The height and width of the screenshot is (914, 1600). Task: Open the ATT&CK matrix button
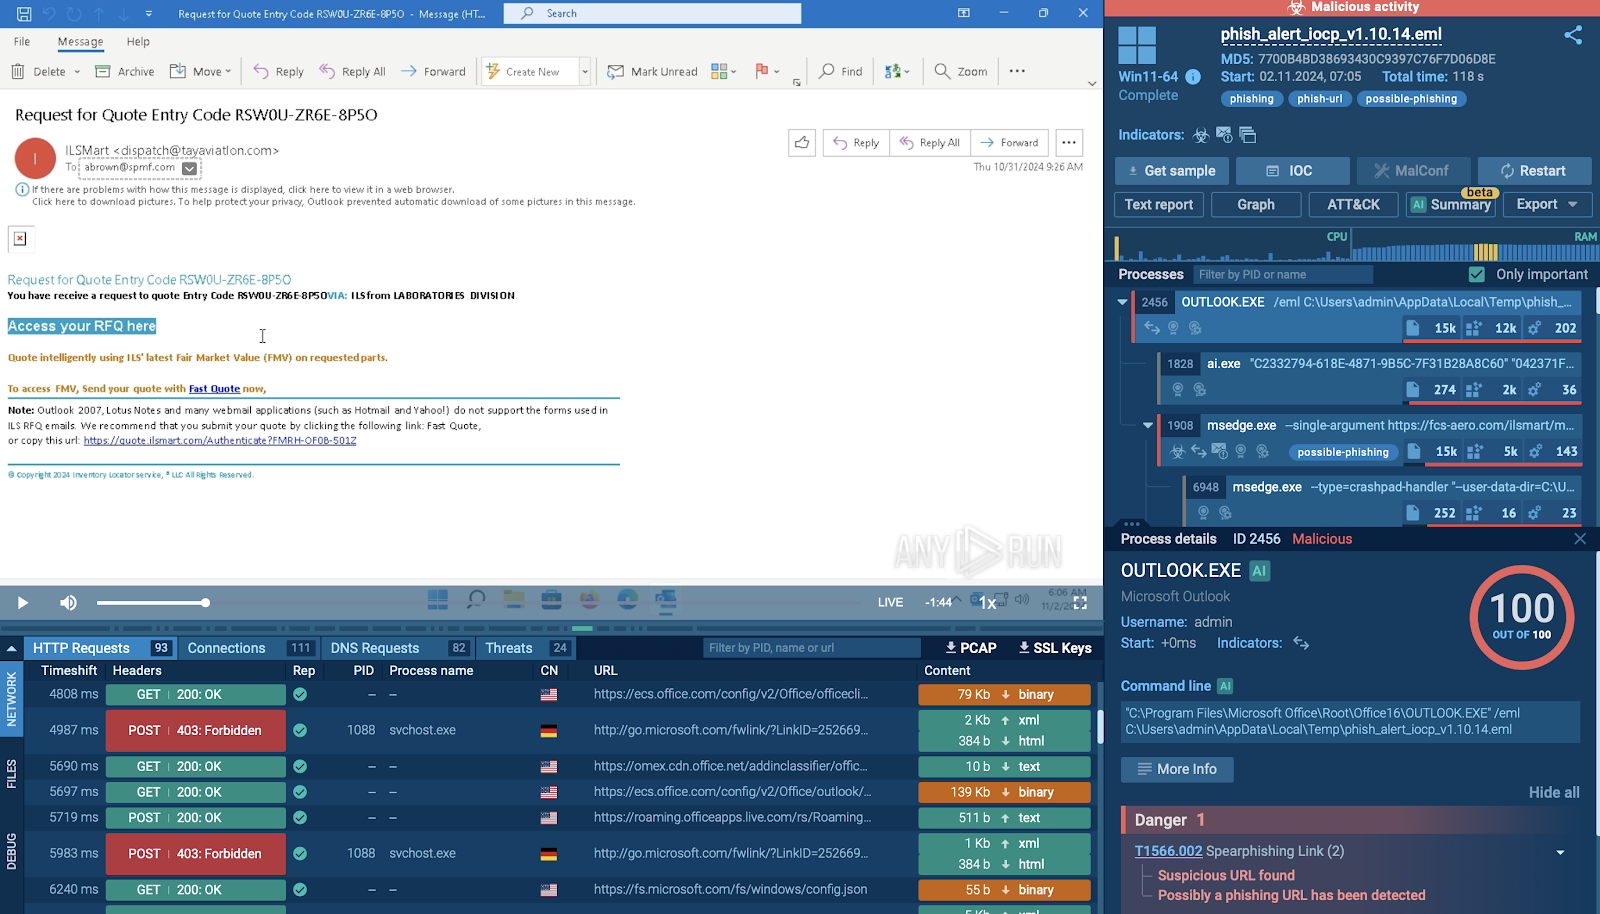(x=1353, y=204)
